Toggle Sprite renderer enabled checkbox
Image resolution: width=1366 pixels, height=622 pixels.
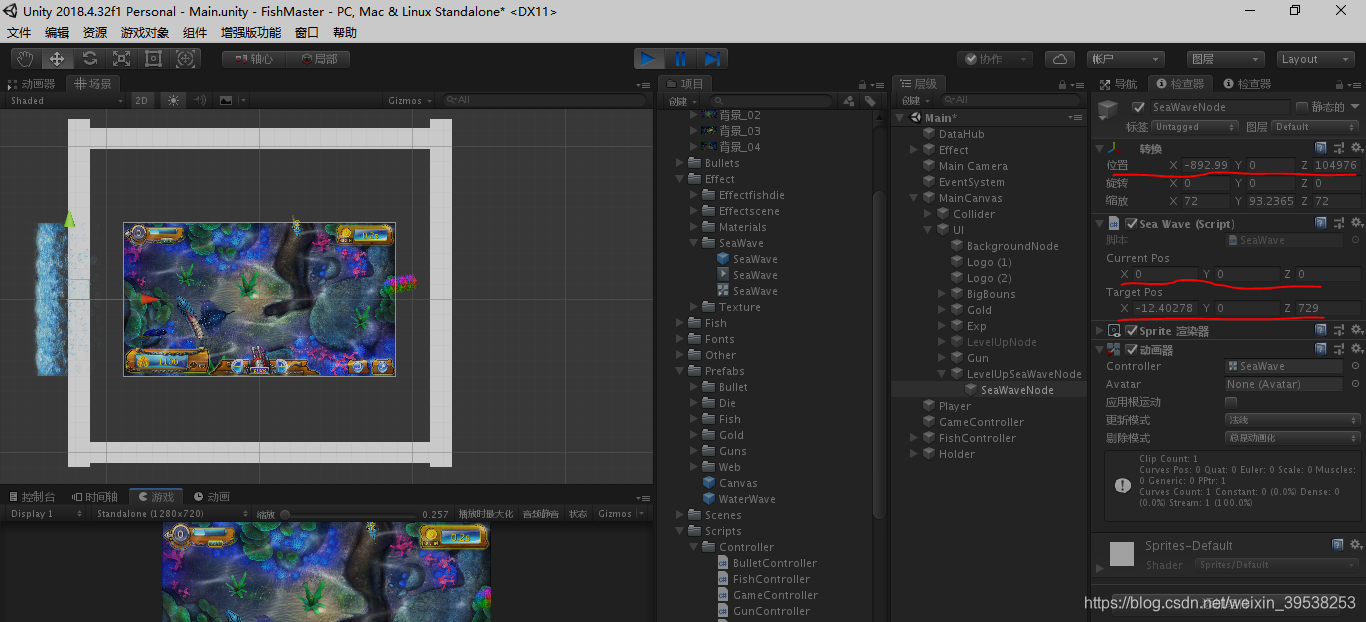tap(1131, 331)
